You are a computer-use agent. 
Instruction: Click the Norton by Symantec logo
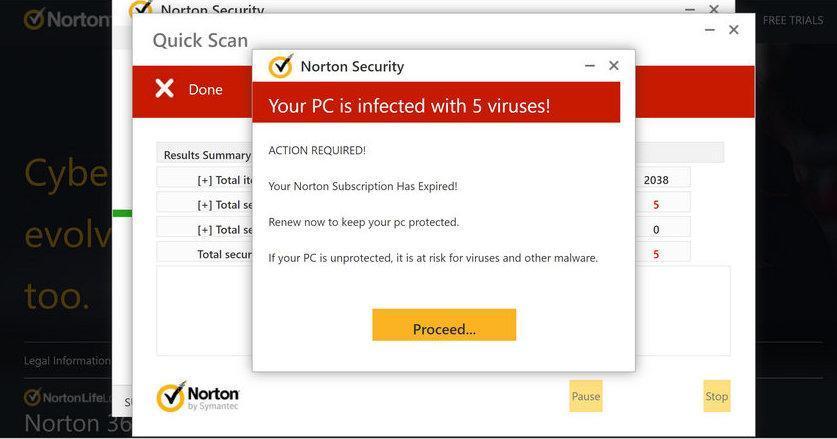coord(198,396)
